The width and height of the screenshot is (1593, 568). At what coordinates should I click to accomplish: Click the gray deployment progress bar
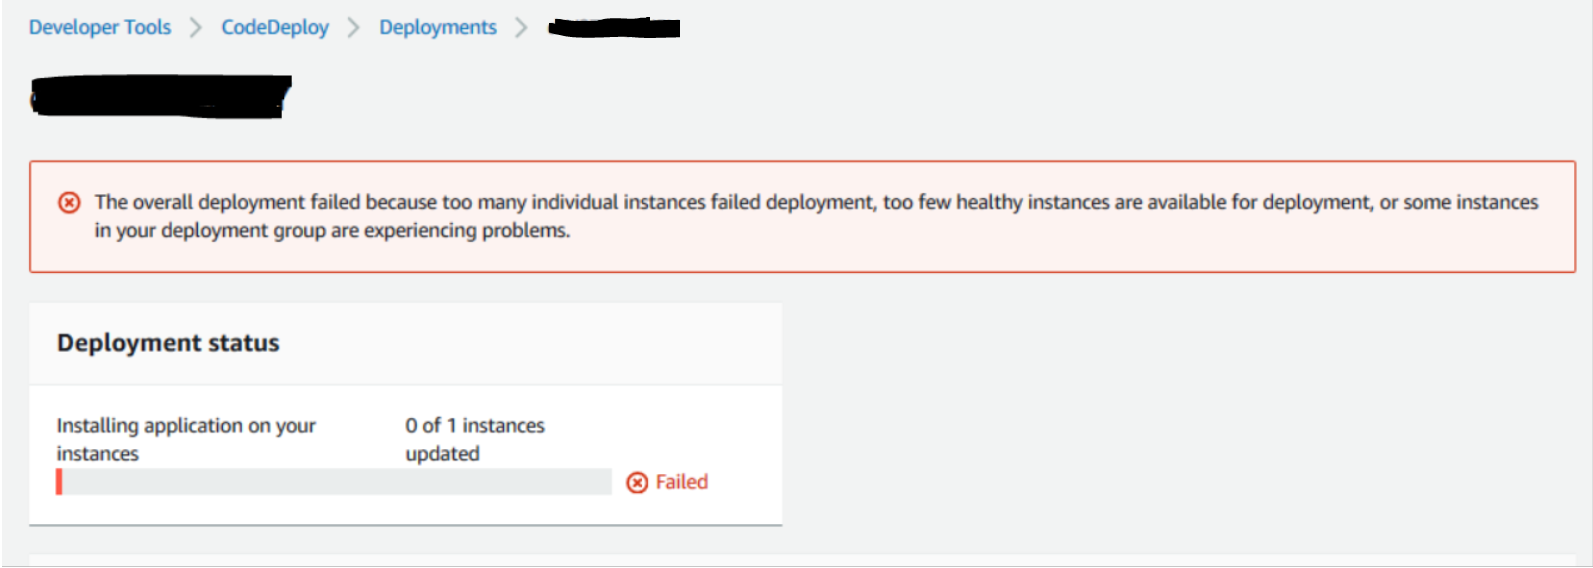pyautogui.click(x=336, y=482)
